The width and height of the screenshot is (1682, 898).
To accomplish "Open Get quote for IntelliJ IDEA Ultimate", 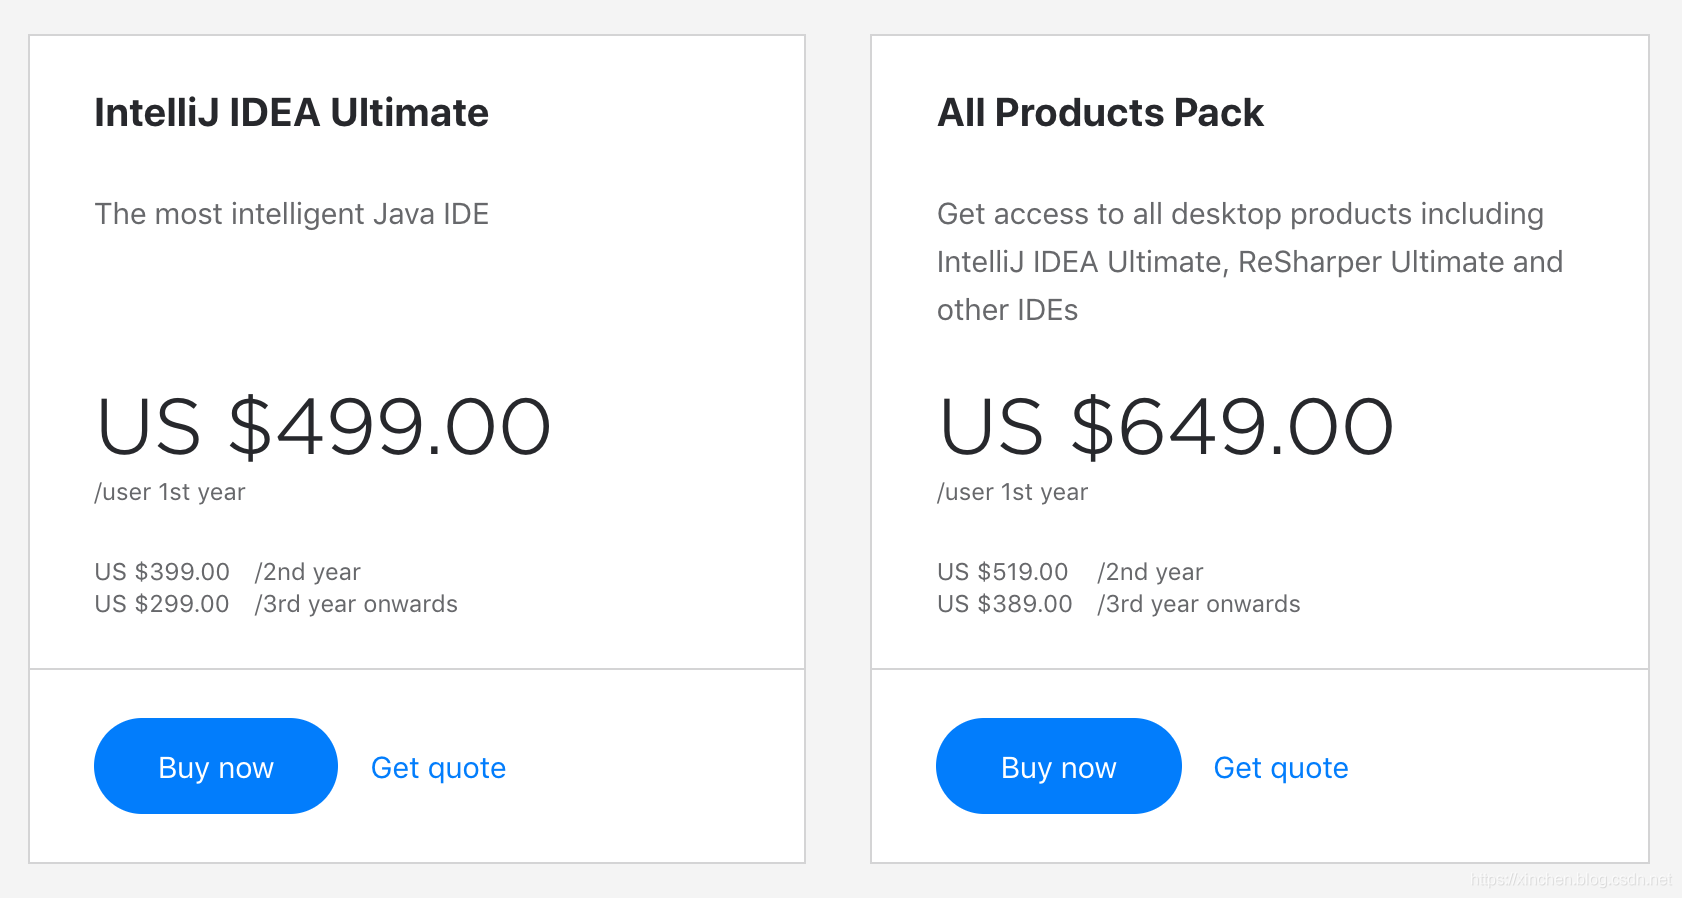I will pos(438,767).
